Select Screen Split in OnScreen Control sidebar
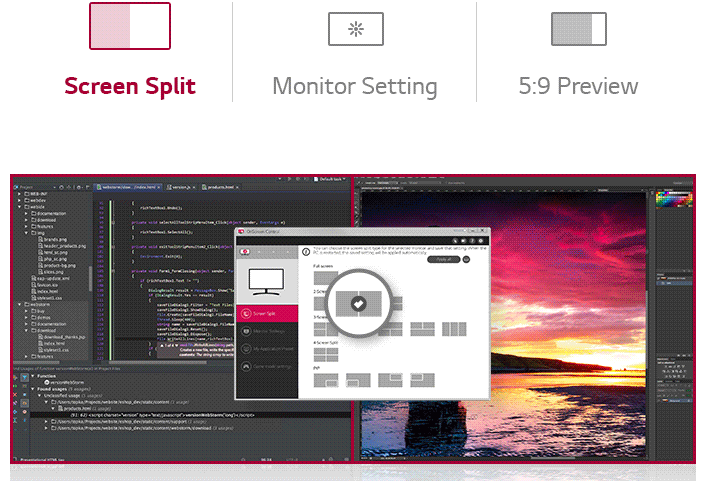The height and width of the screenshot is (481, 703). coord(267,313)
